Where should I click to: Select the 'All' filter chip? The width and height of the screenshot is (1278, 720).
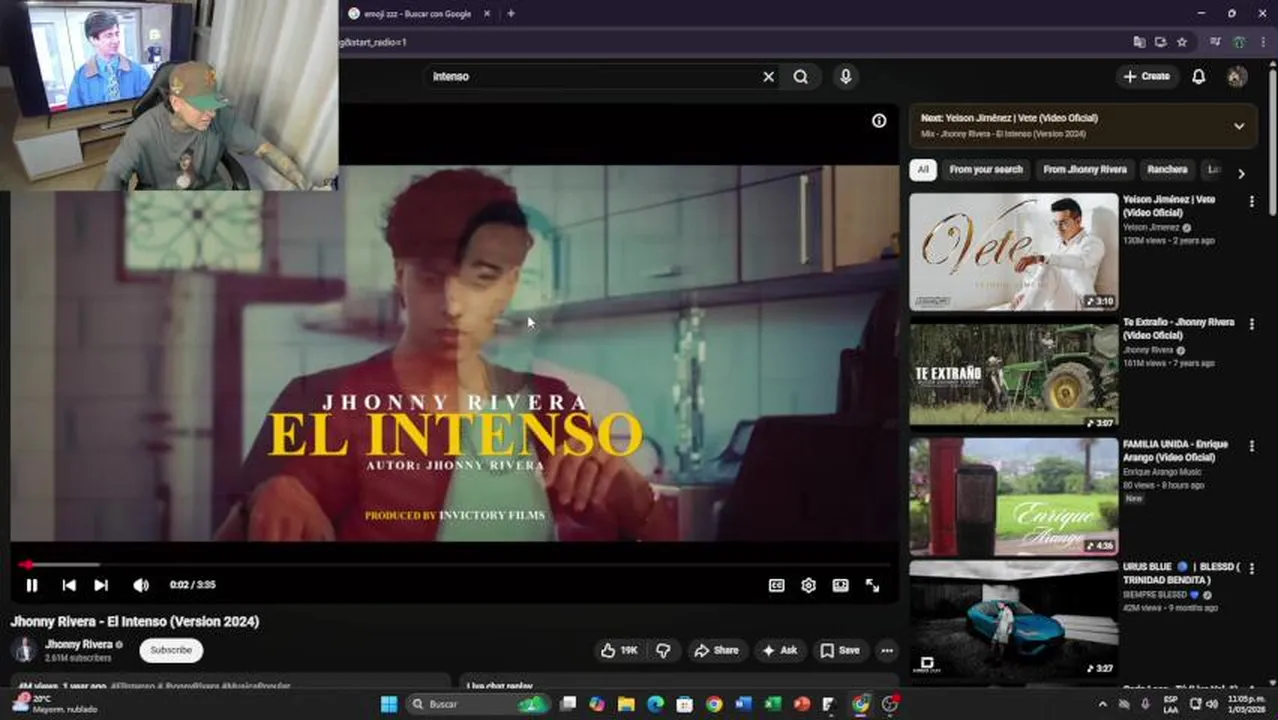click(923, 170)
